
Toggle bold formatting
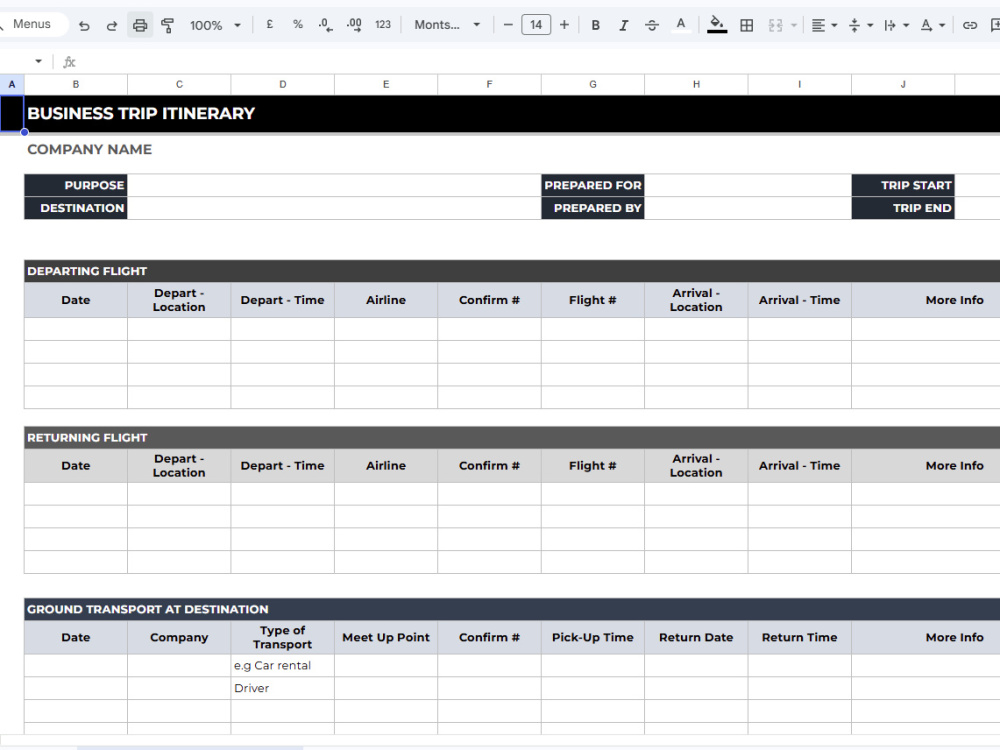(595, 25)
